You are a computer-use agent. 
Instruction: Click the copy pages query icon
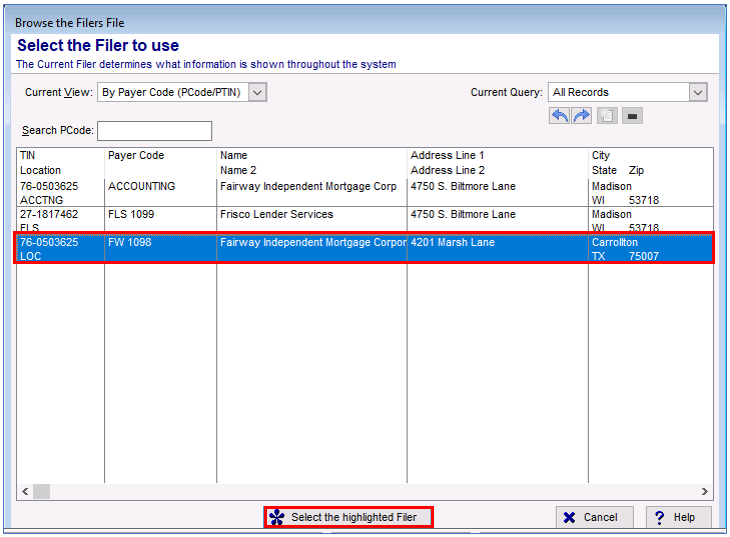(x=607, y=116)
